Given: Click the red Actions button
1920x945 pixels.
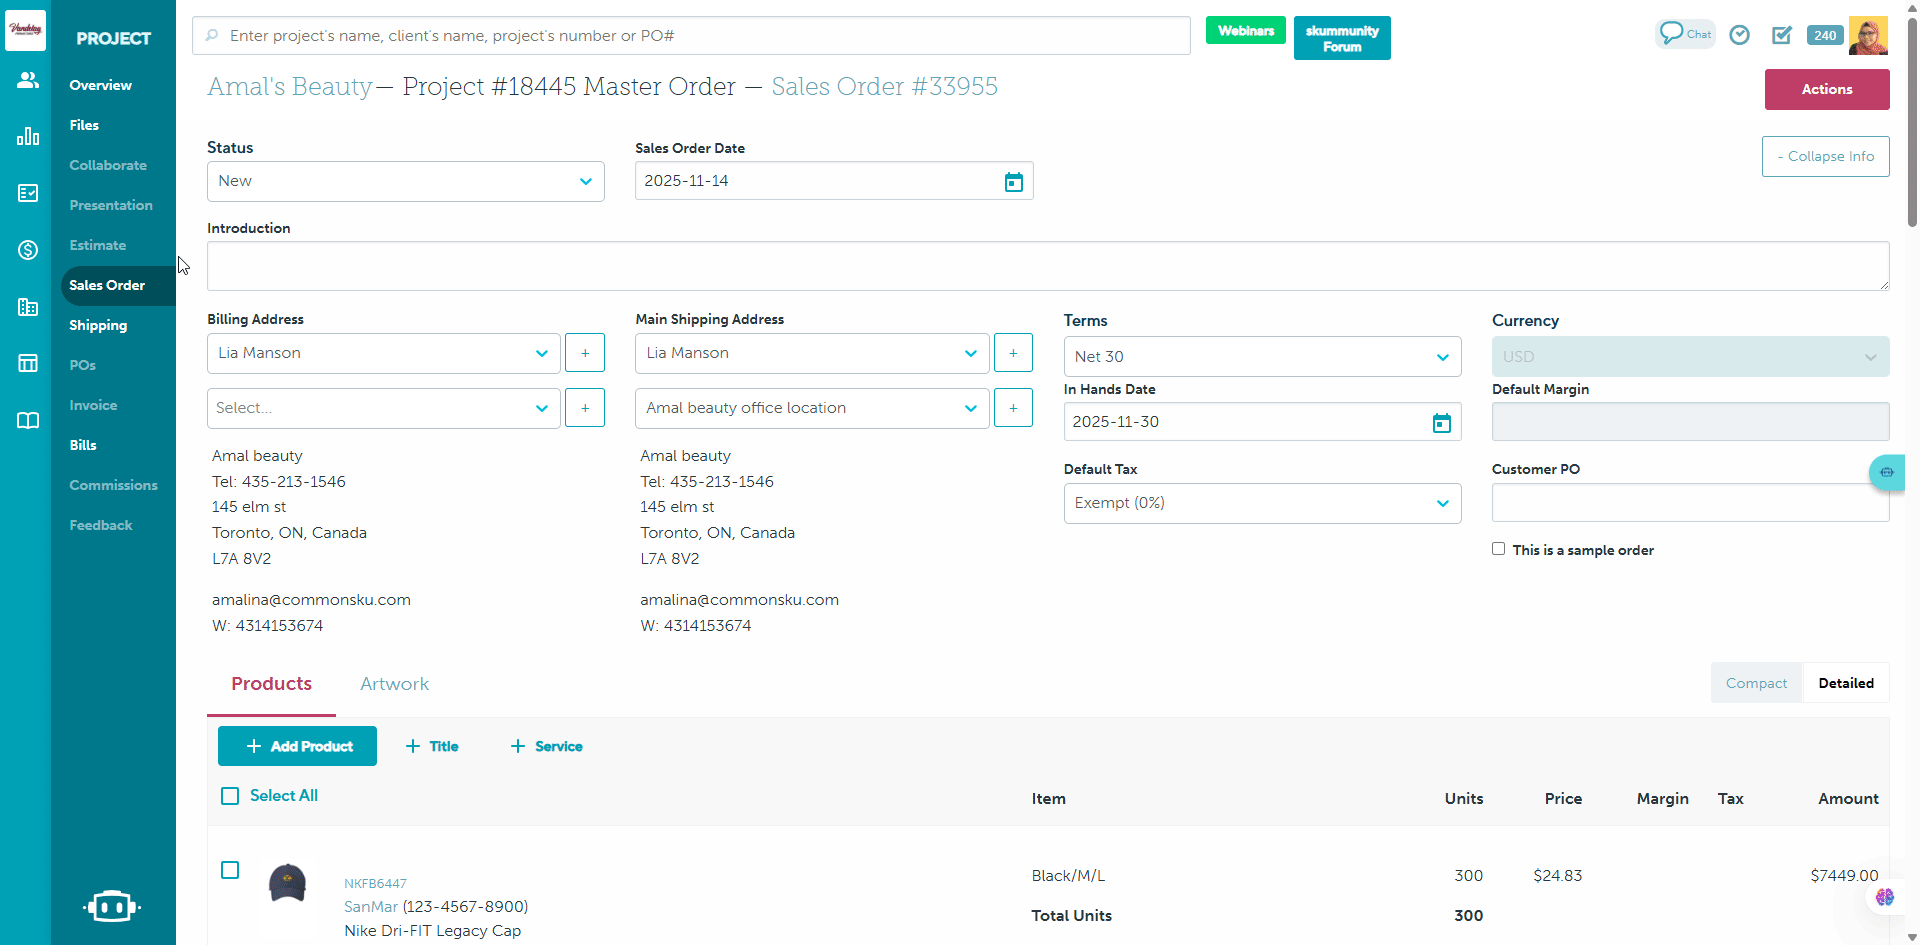Looking at the screenshot, I should pos(1826,89).
